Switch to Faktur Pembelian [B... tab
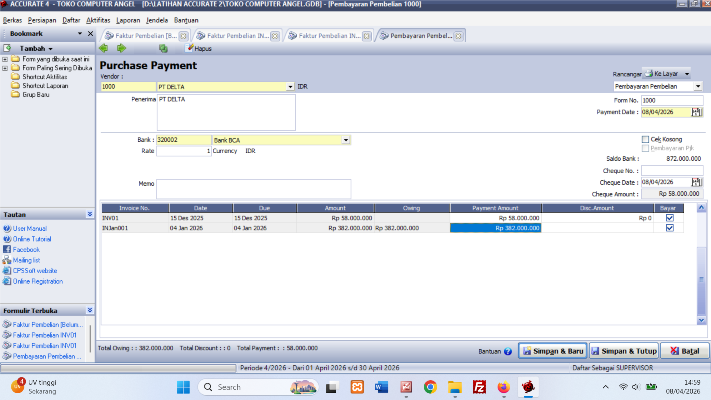 pos(146,36)
